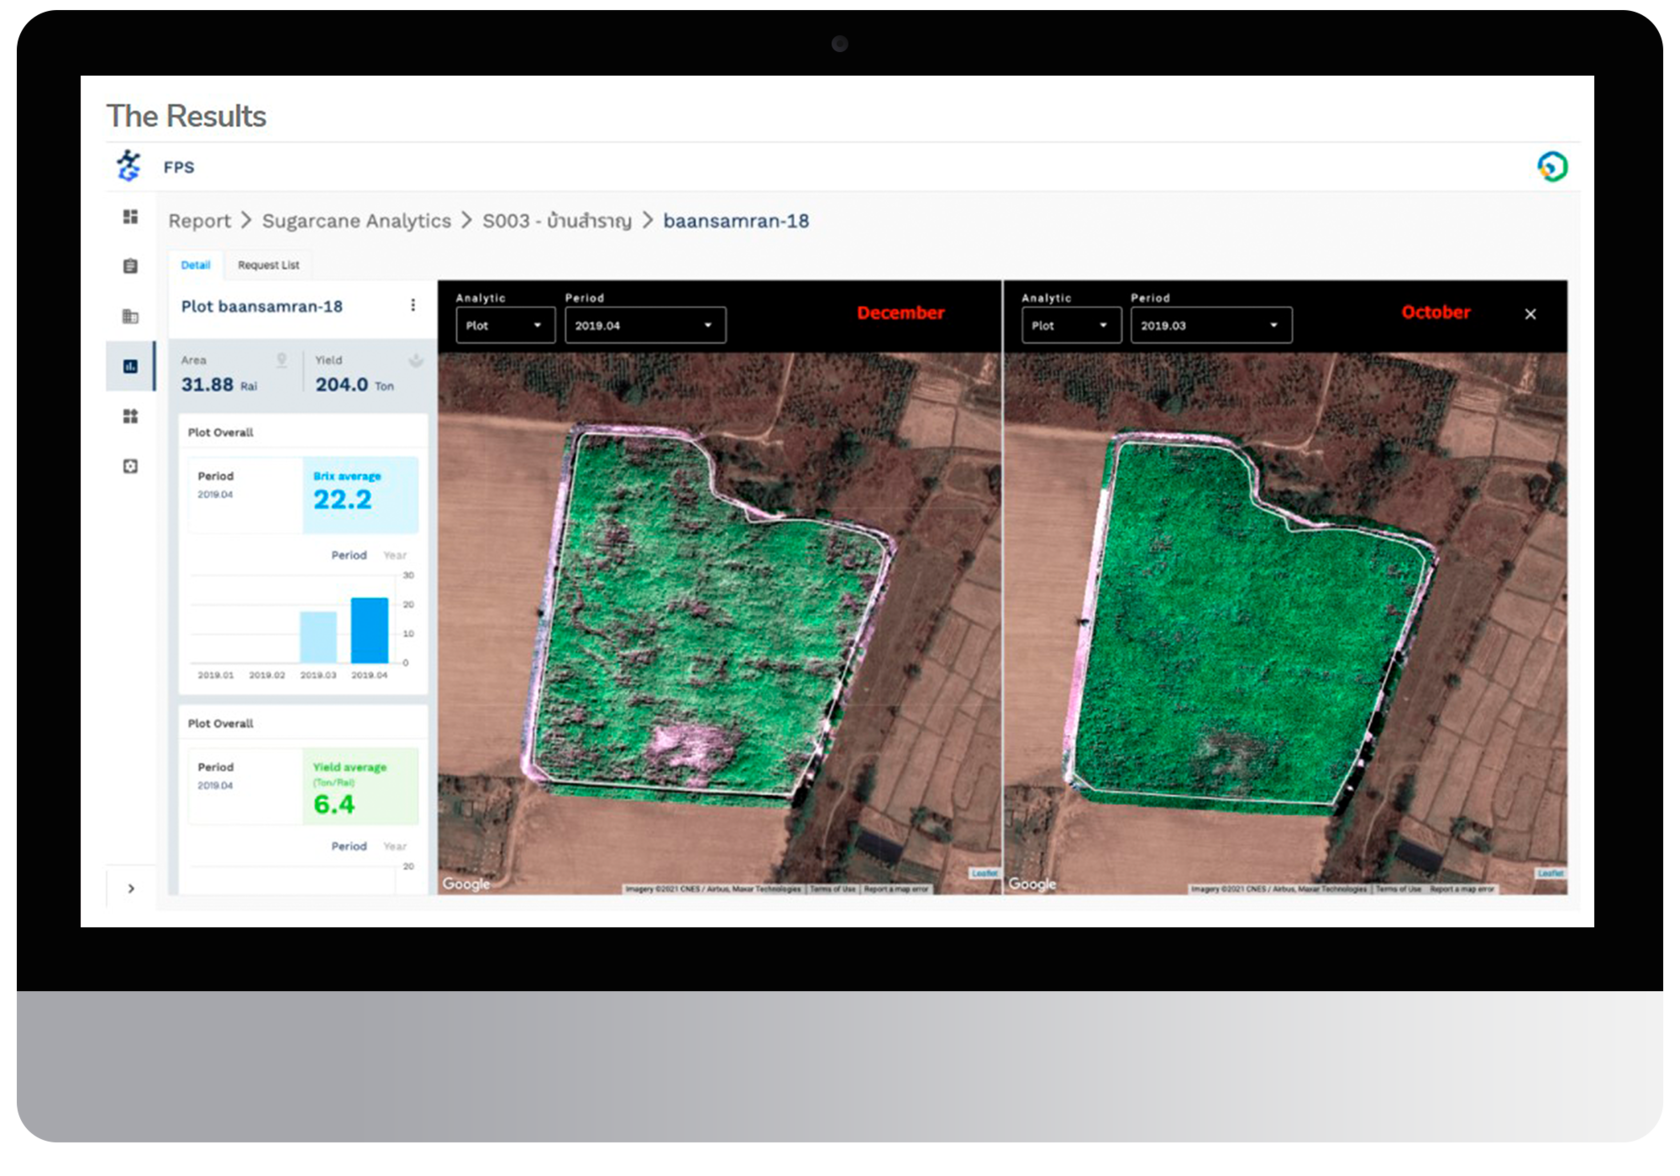The width and height of the screenshot is (1680, 1176).
Task: Select the bar chart analytics icon in the sidebar
Action: [130, 366]
